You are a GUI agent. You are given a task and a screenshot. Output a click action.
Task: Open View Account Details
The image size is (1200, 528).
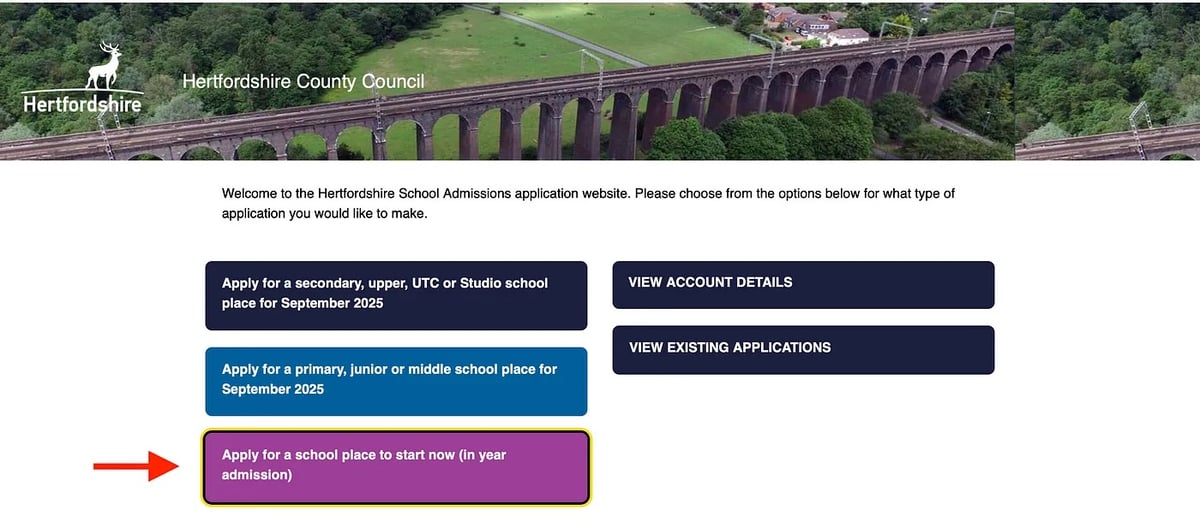[x=803, y=284]
